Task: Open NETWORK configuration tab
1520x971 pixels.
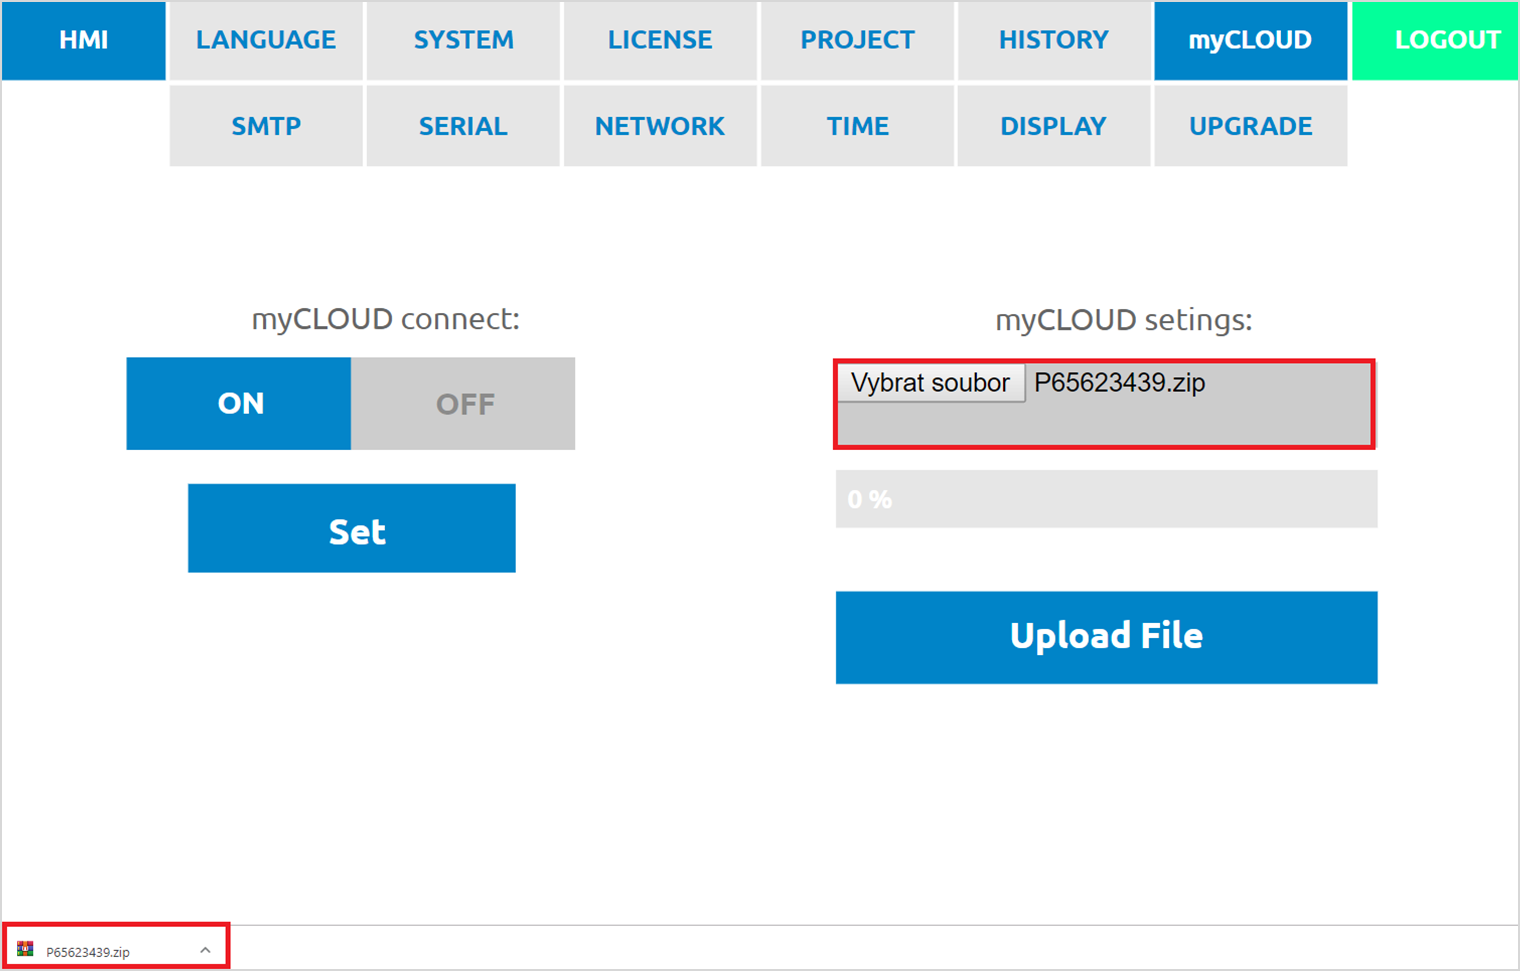Action: pos(660,126)
